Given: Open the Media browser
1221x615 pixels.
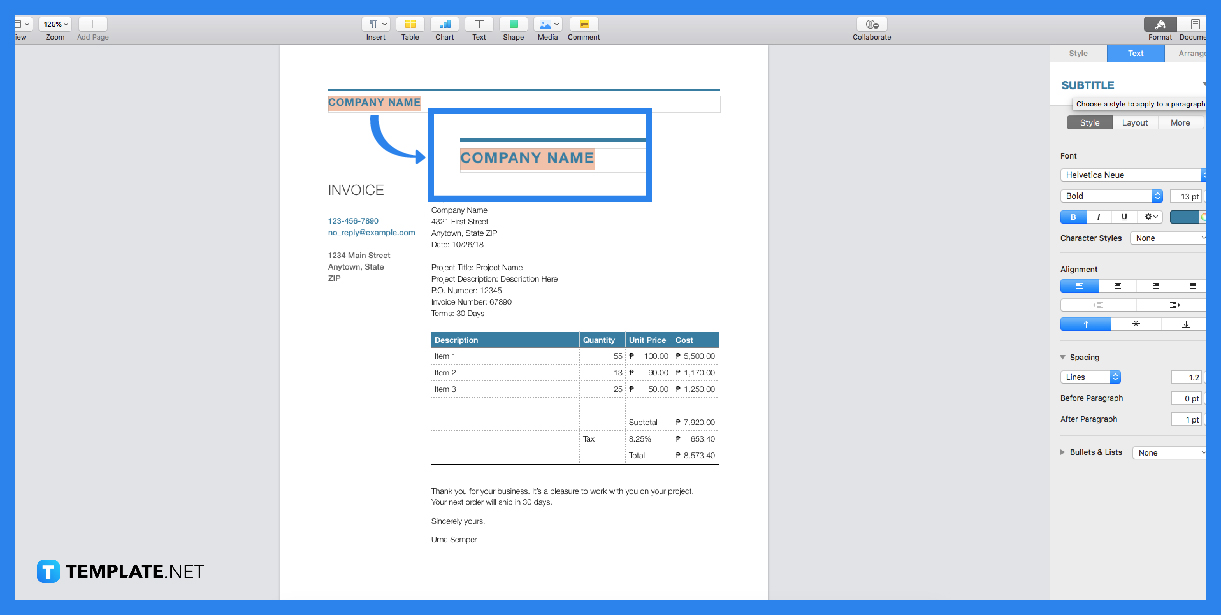Looking at the screenshot, I should click(x=547, y=23).
